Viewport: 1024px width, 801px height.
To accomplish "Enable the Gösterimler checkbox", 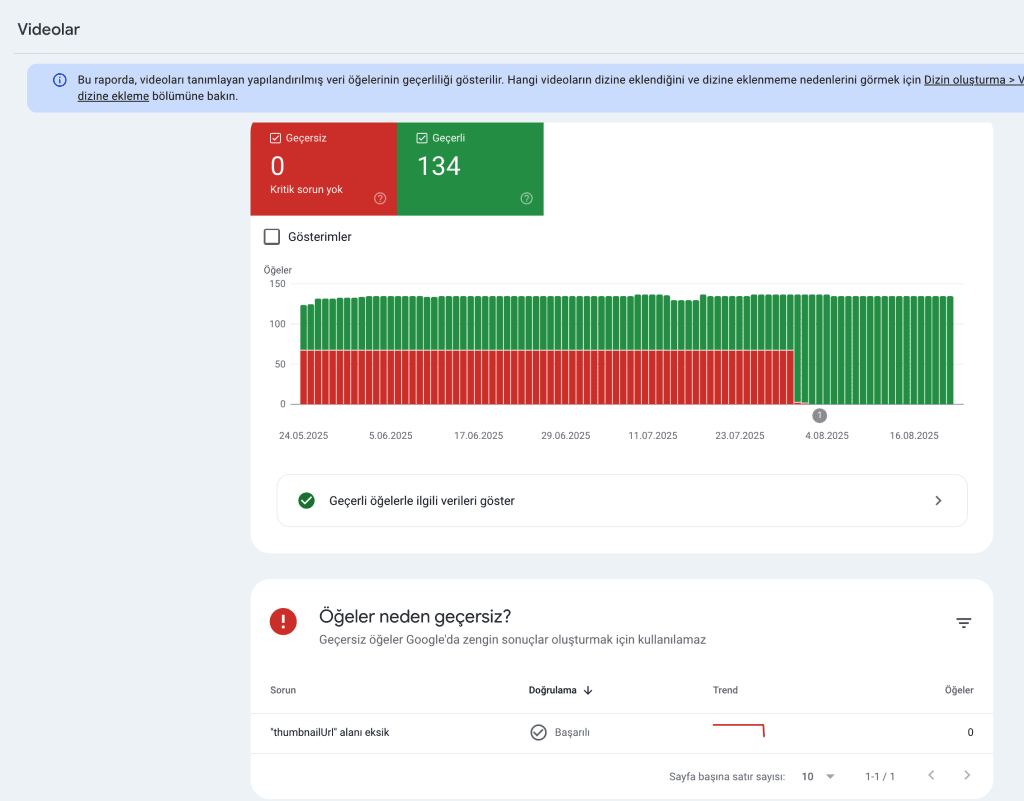I will tap(271, 237).
